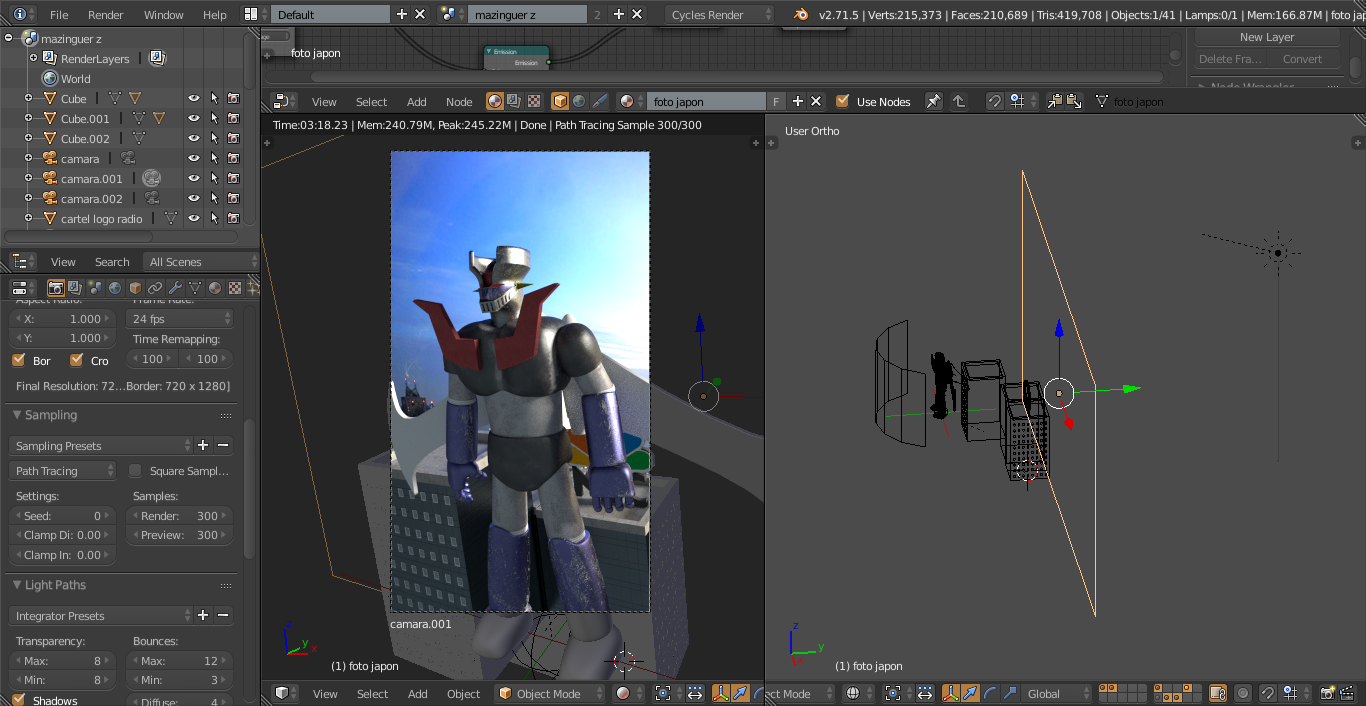Toggle selectability of camara.002 cursor icon

click(x=214, y=198)
